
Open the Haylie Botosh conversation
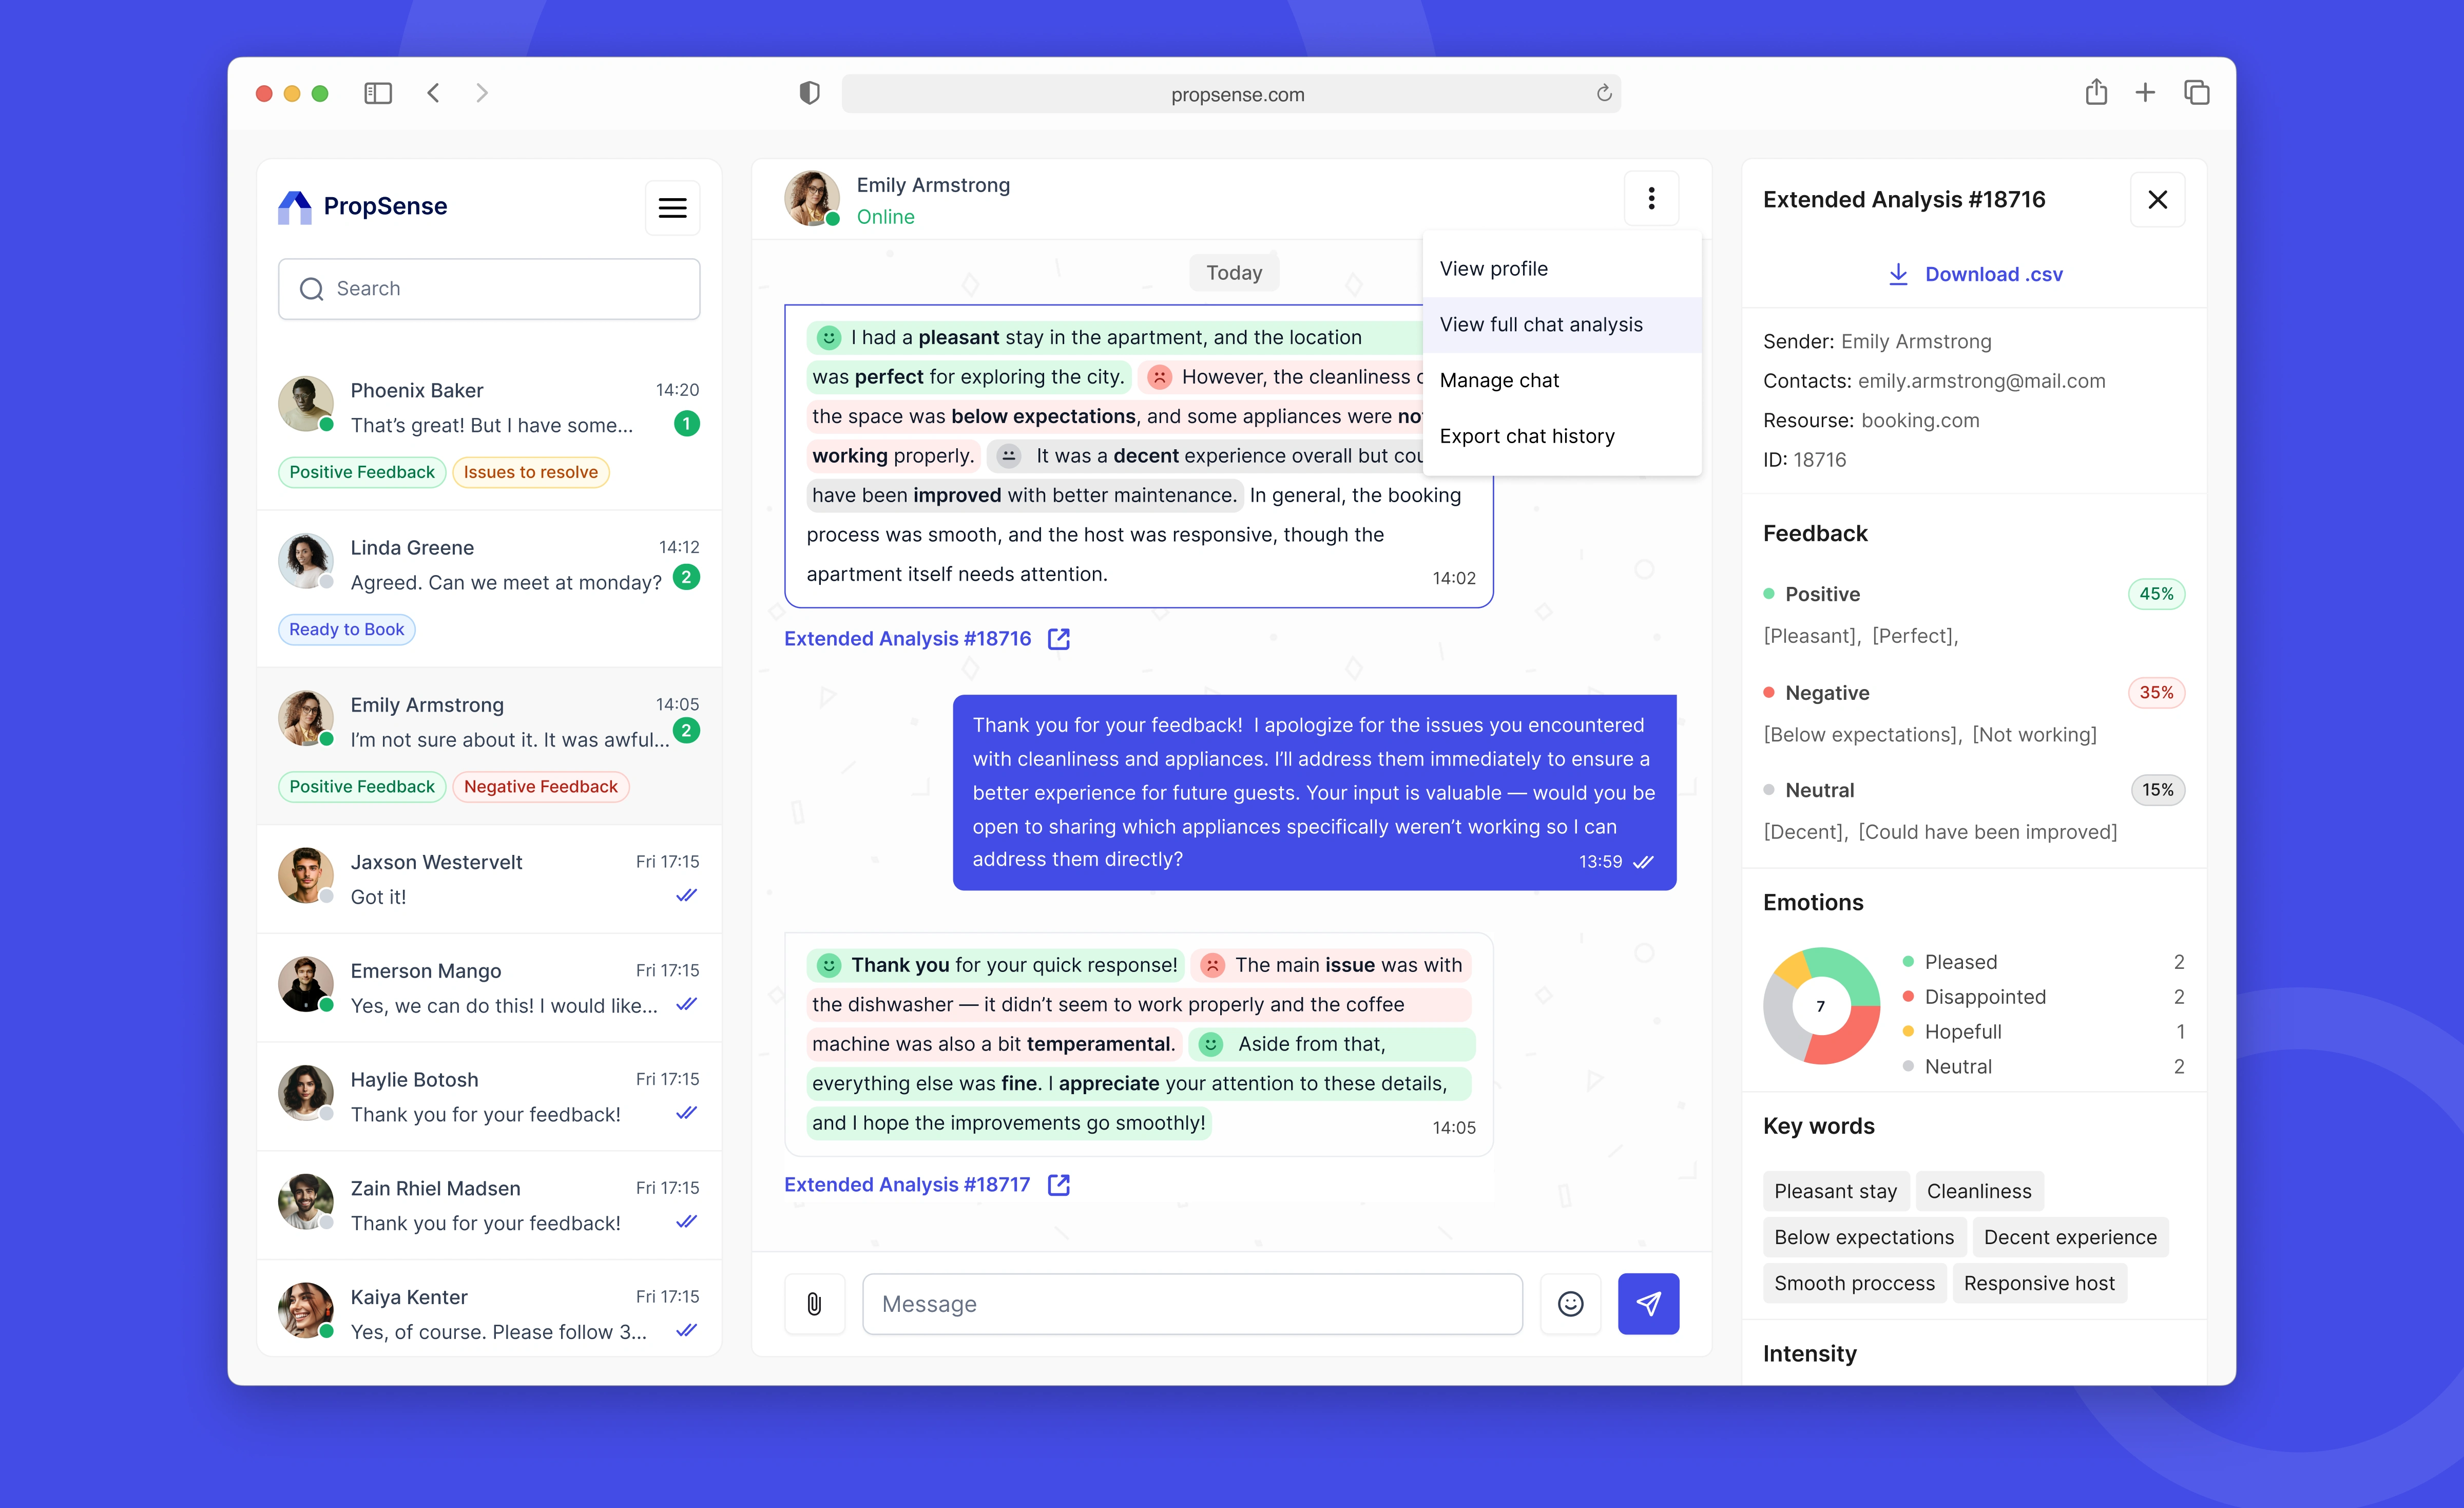(489, 1097)
